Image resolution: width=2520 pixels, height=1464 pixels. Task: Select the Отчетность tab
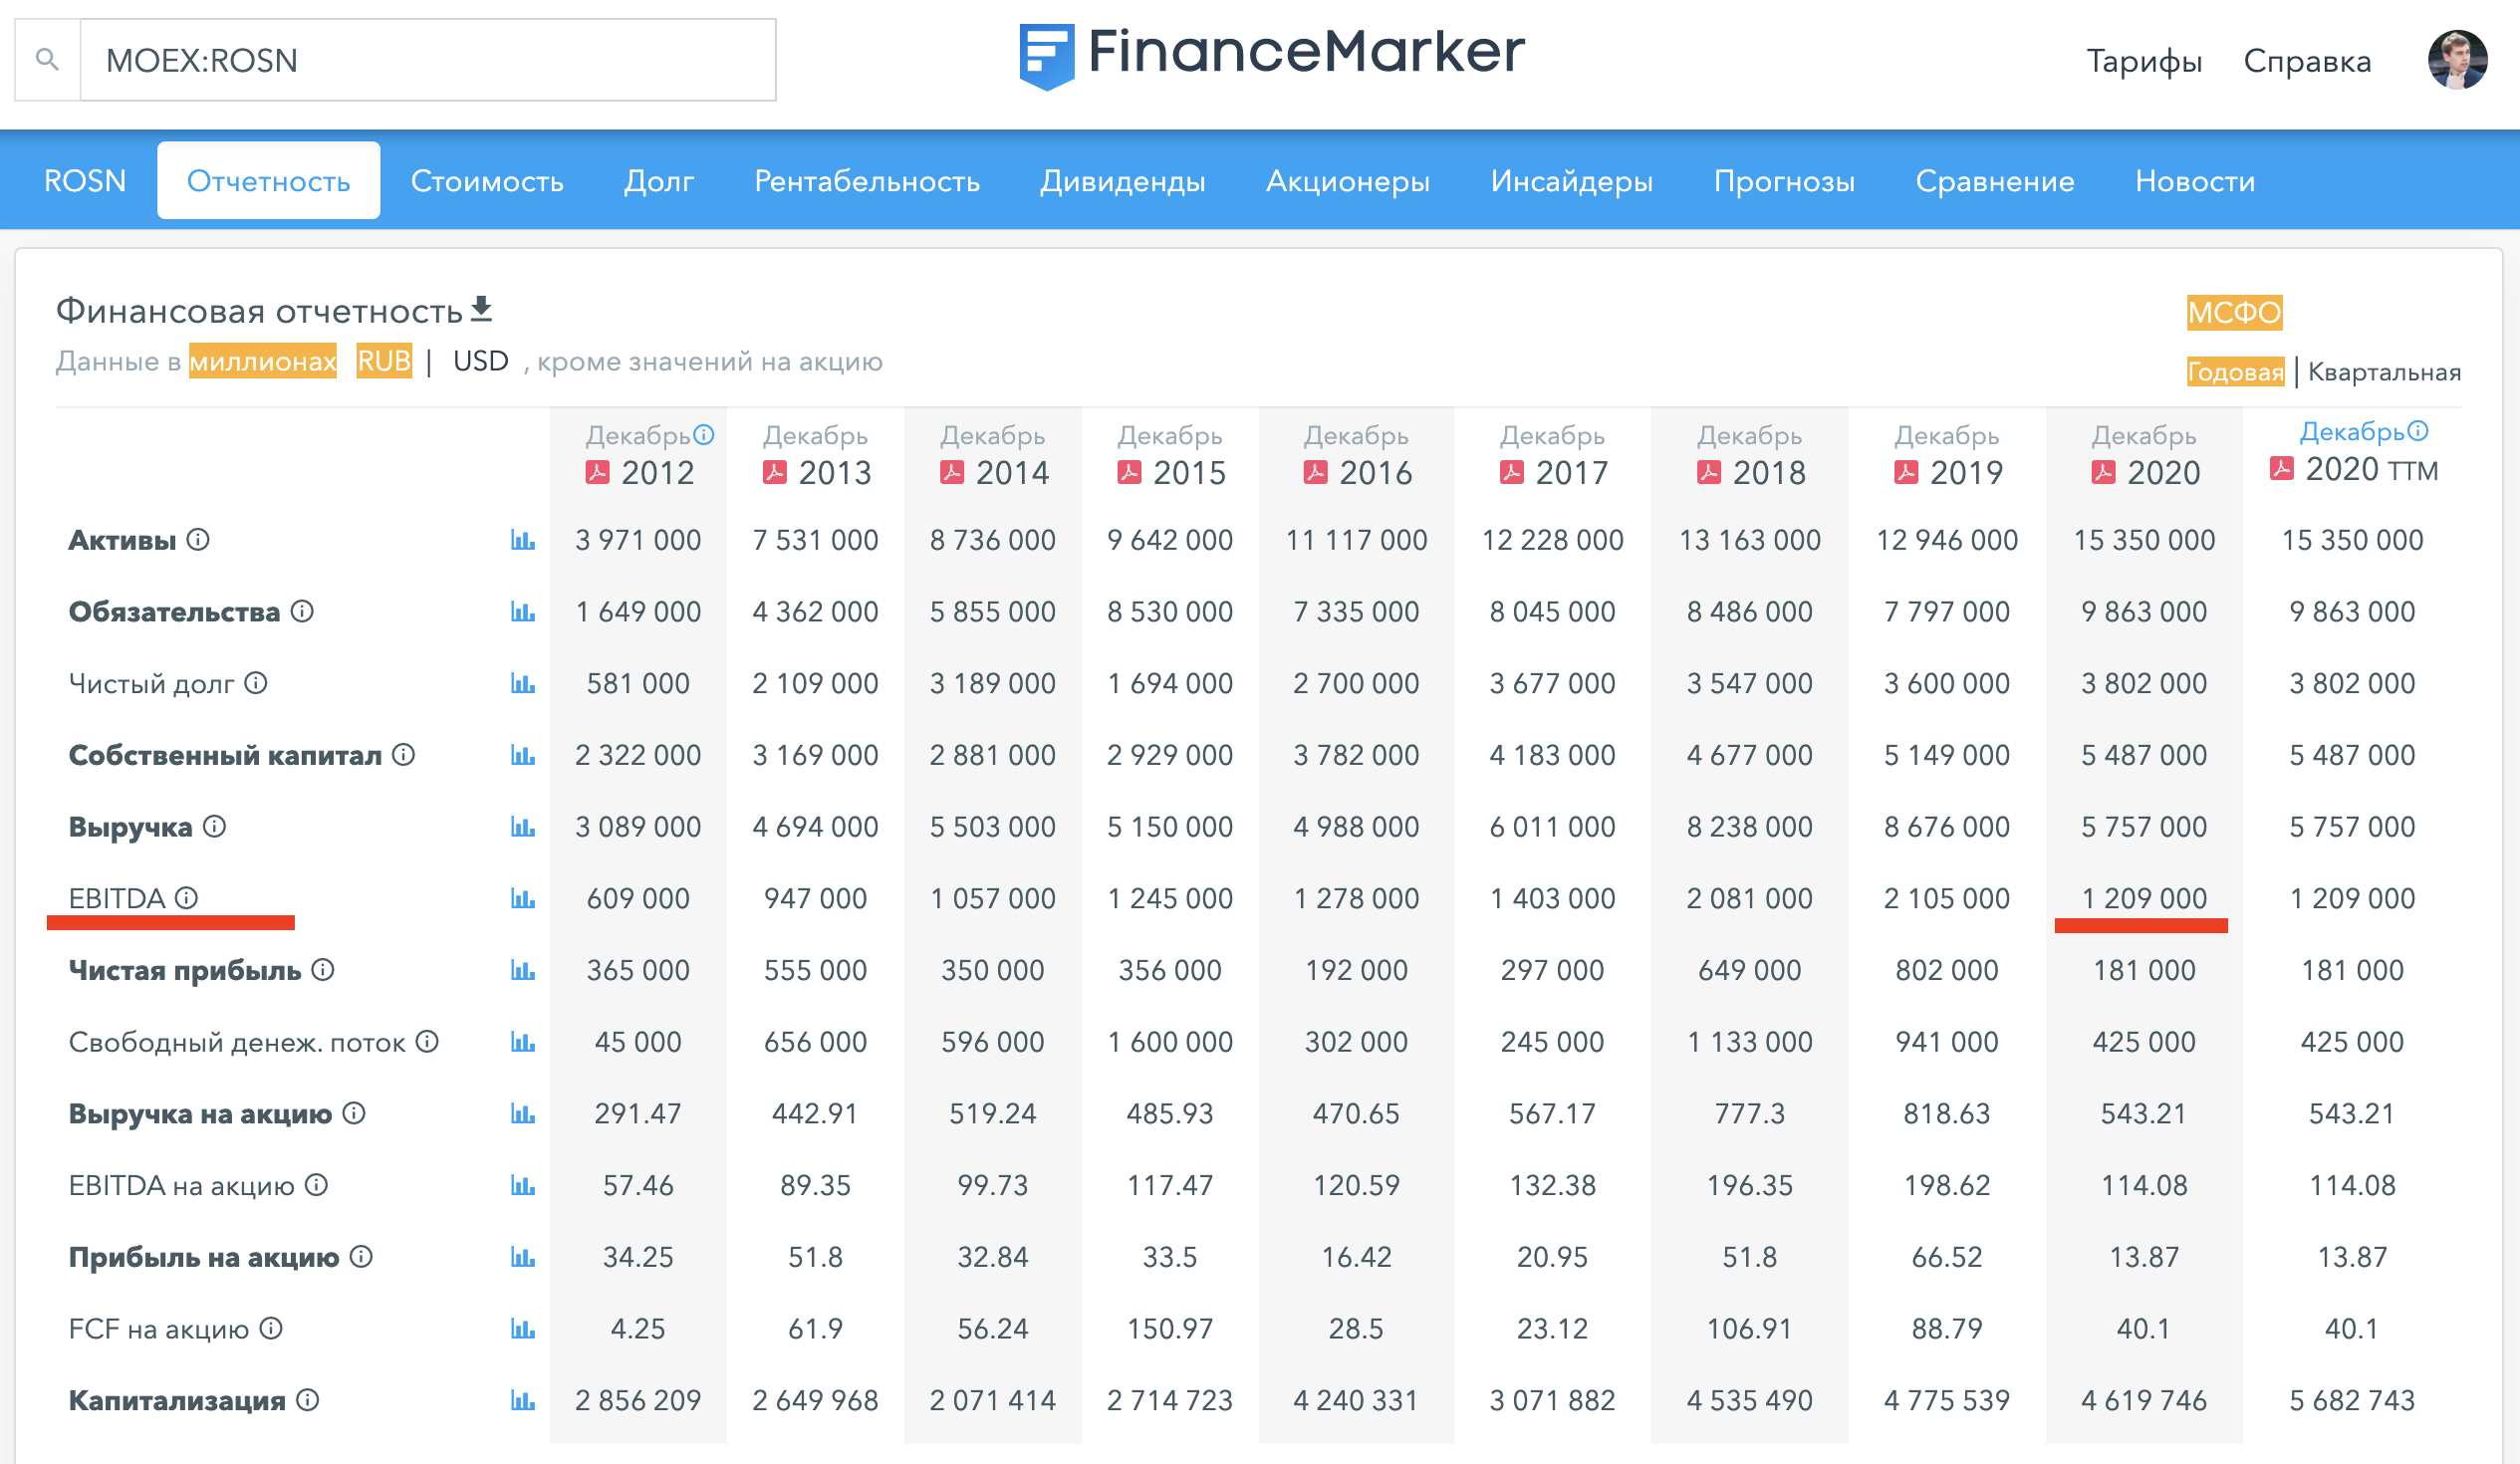pos(268,181)
